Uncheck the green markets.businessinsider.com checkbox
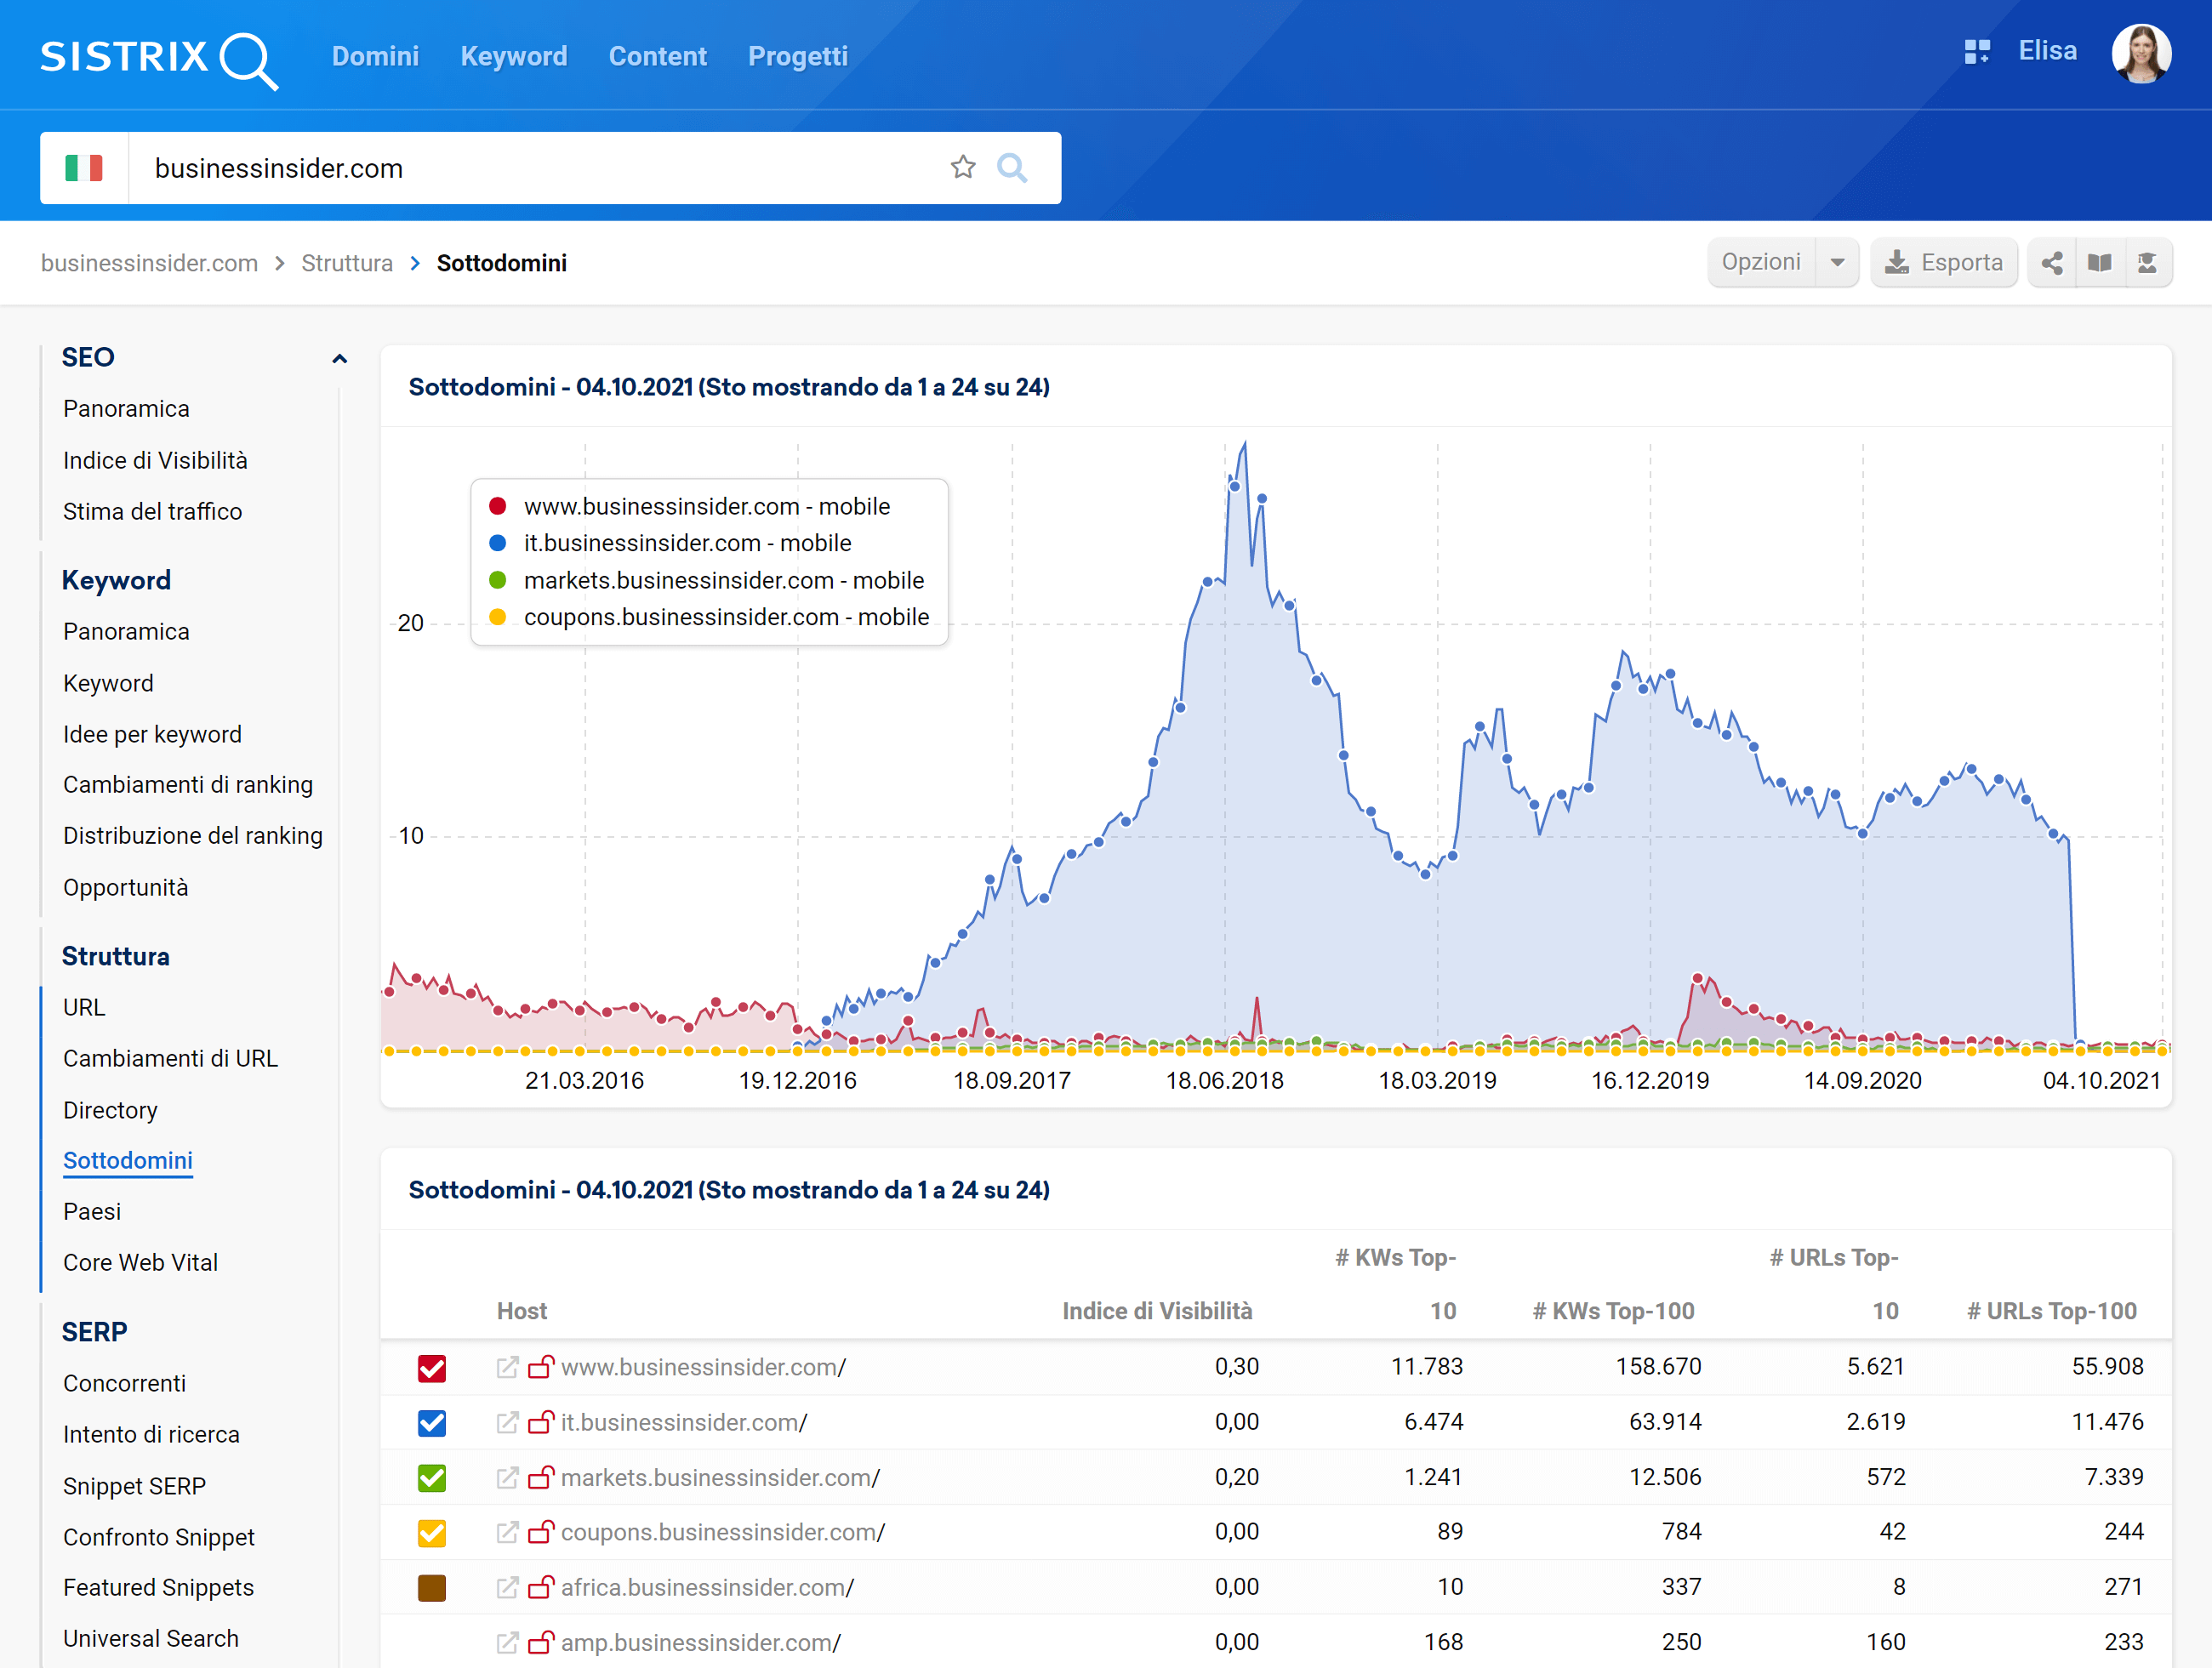Viewport: 2212px width, 1668px height. (432, 1478)
